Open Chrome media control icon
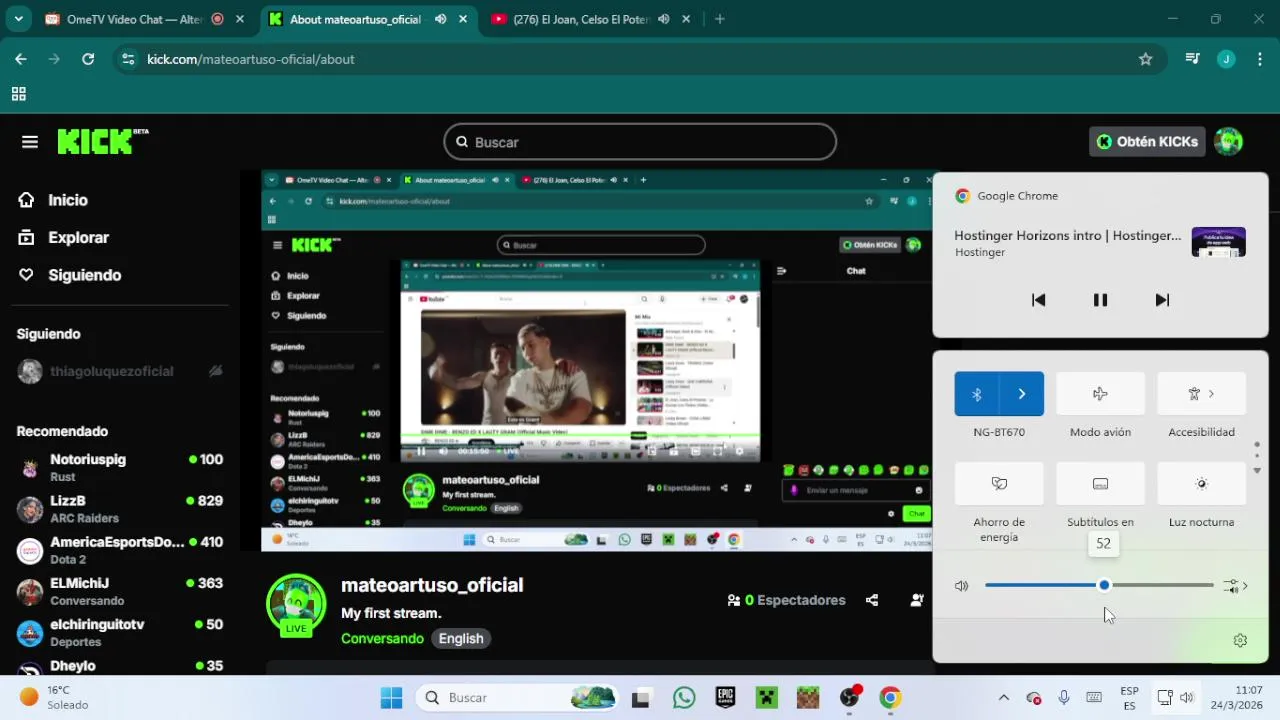1280x720 pixels. tap(1192, 59)
